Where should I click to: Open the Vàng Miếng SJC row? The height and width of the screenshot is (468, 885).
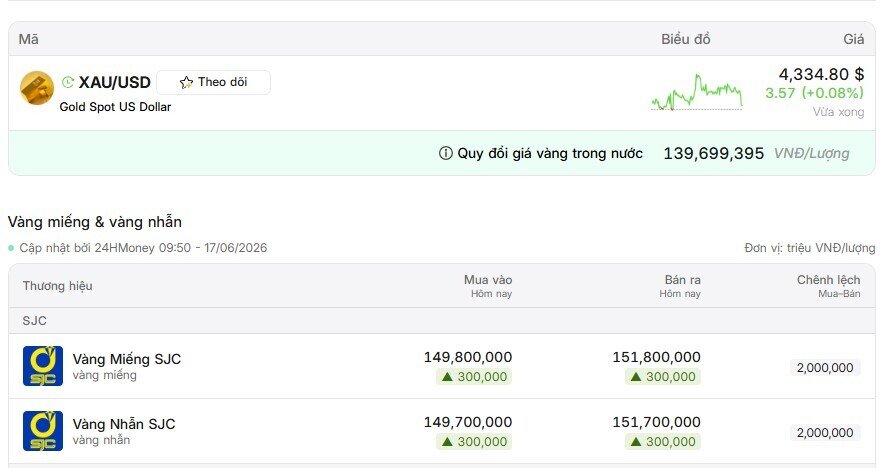coord(442,366)
